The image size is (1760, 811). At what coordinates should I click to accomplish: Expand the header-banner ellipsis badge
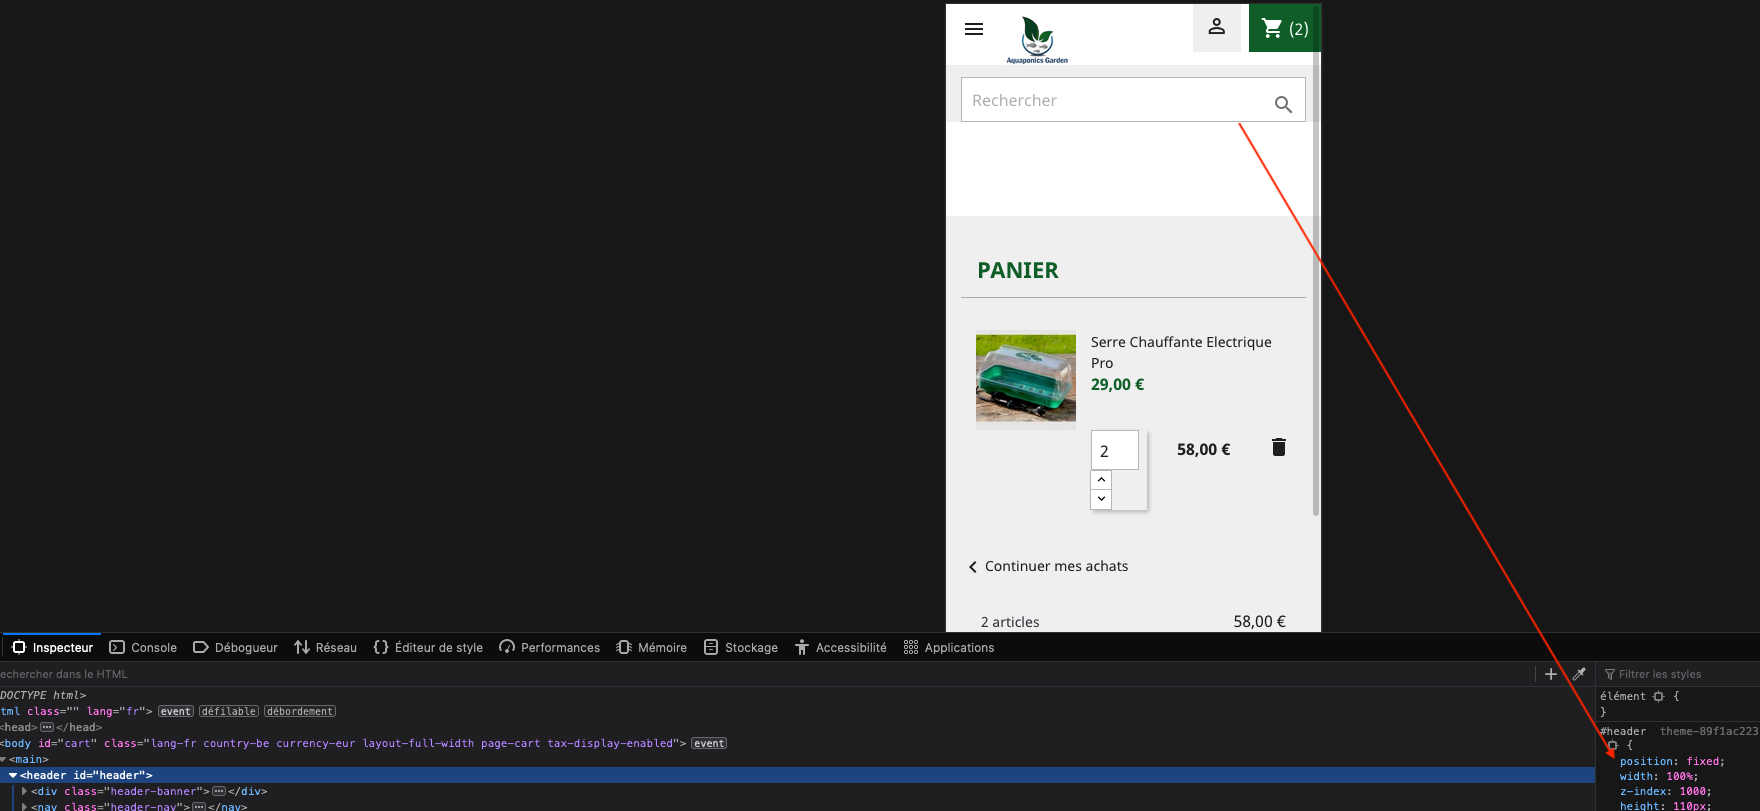tap(219, 791)
